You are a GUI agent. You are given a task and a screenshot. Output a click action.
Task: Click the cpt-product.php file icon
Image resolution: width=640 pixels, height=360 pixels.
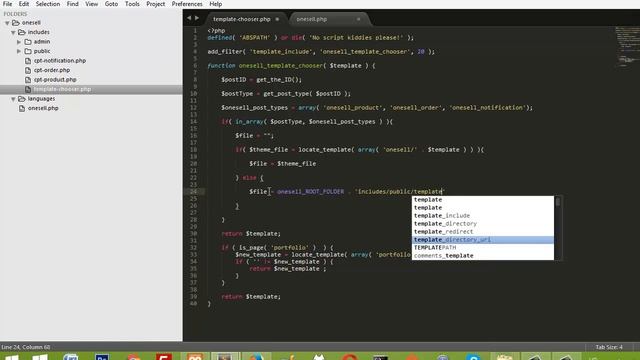coord(28,80)
